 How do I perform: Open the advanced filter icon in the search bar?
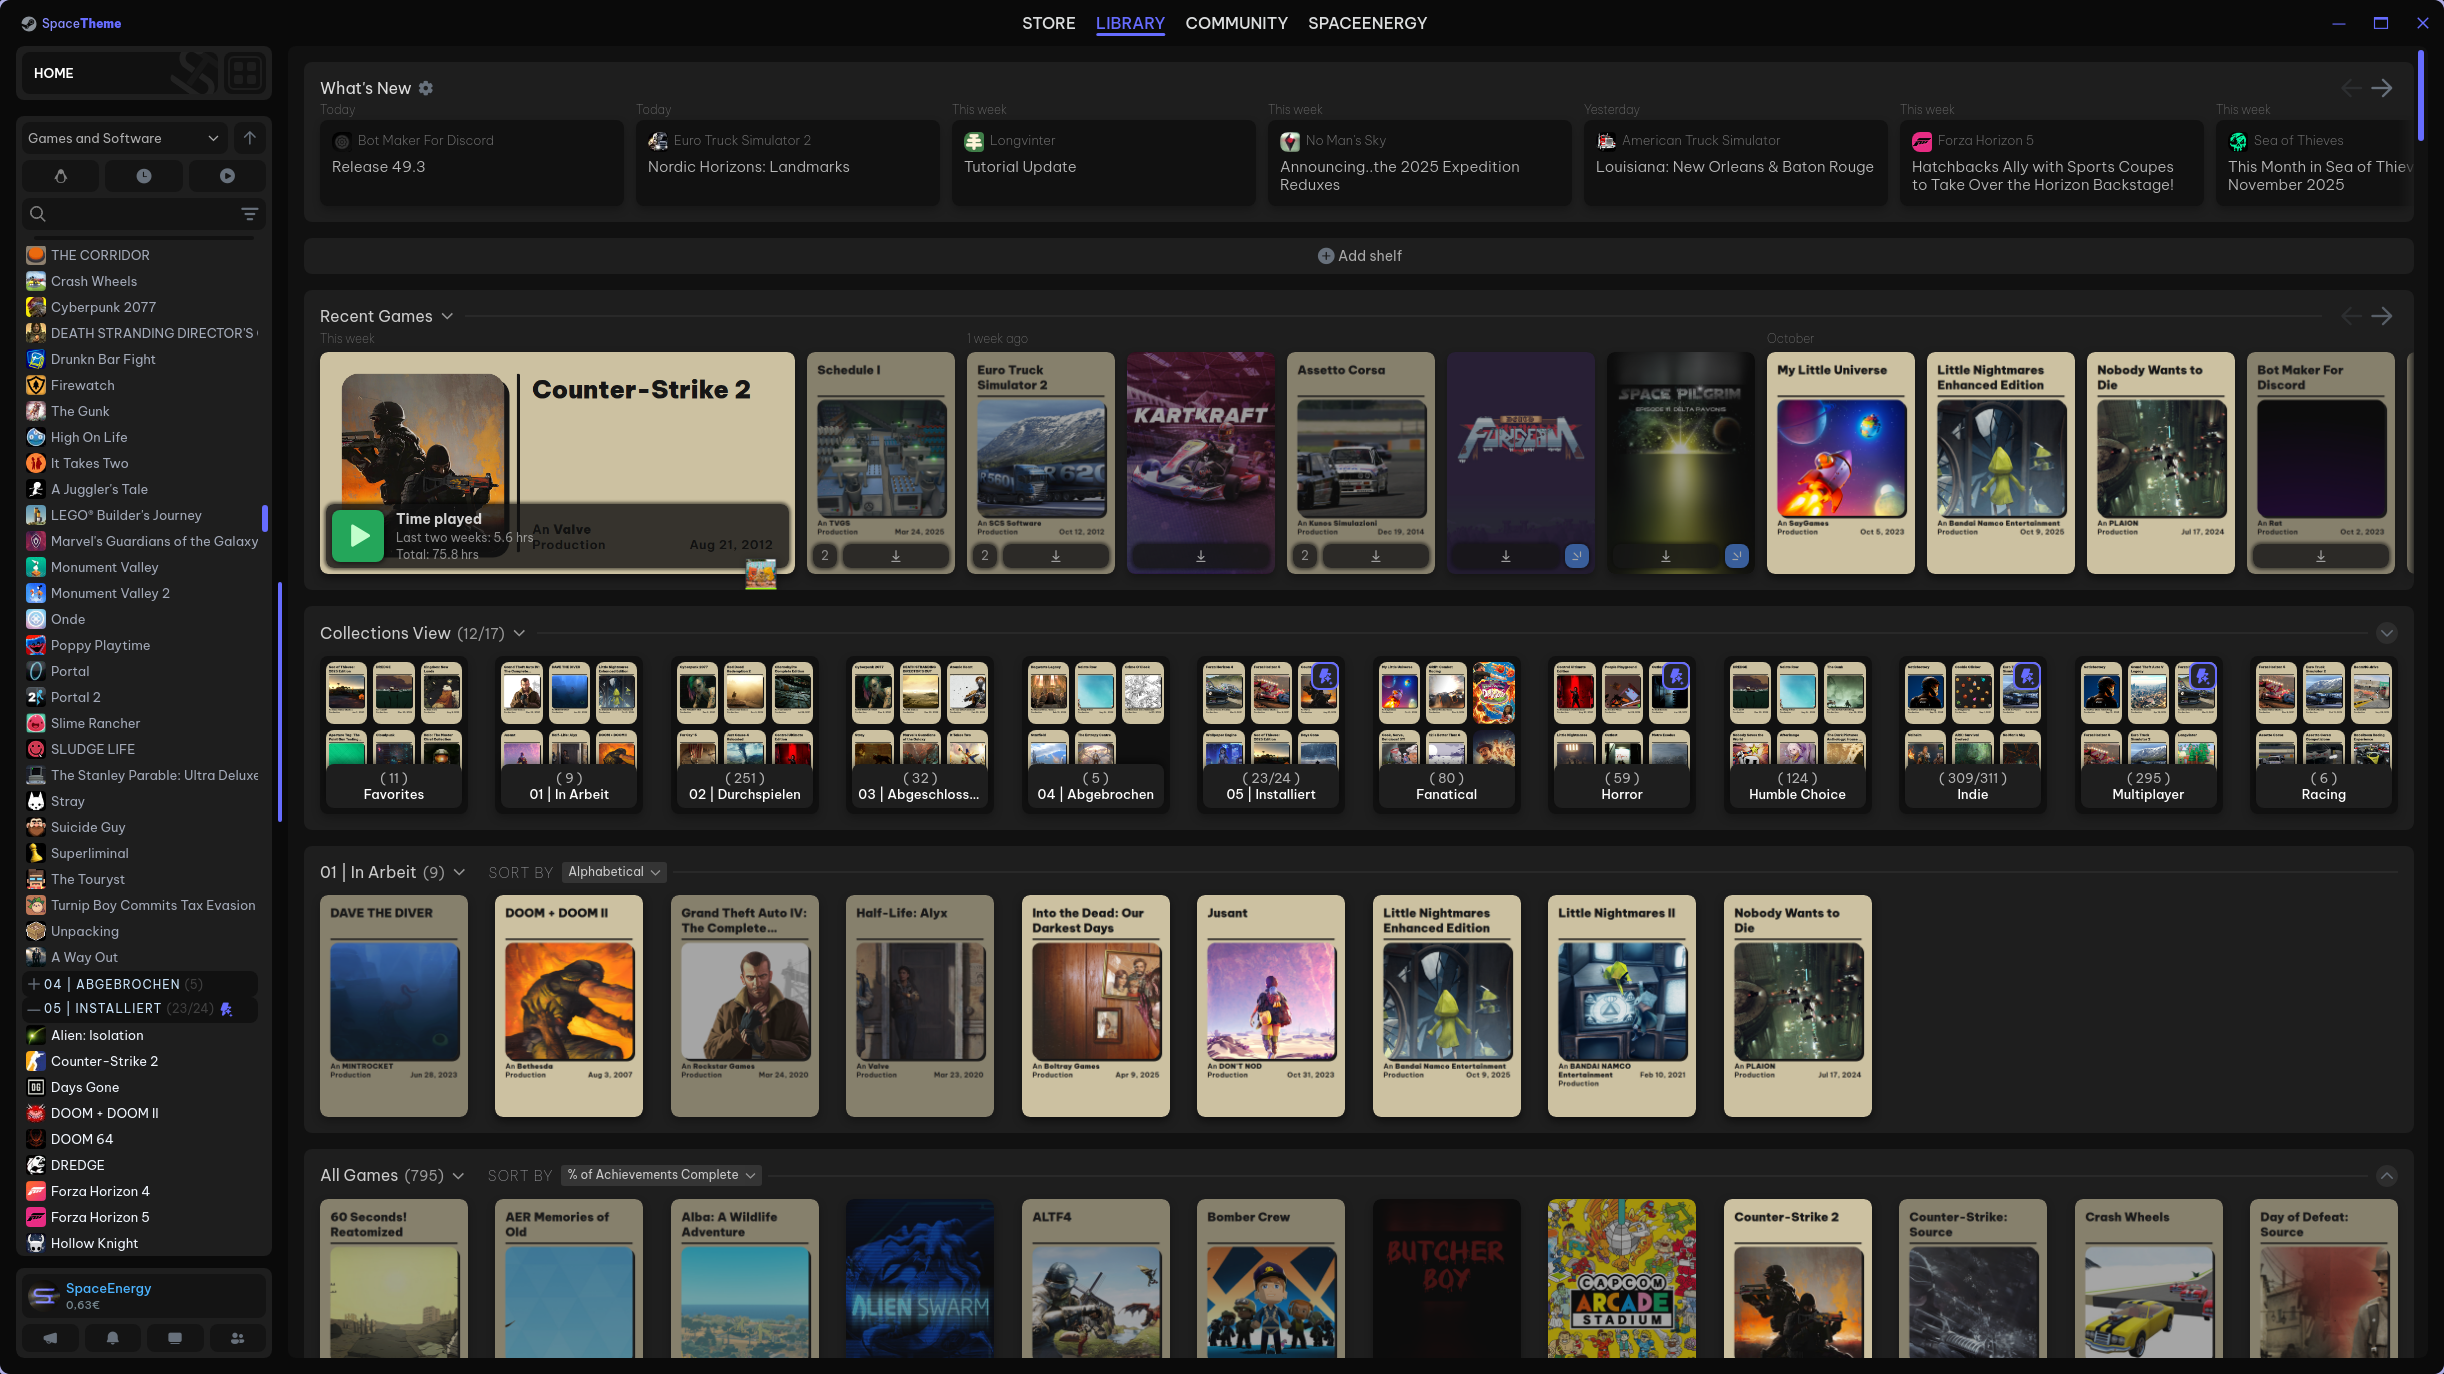coord(249,214)
